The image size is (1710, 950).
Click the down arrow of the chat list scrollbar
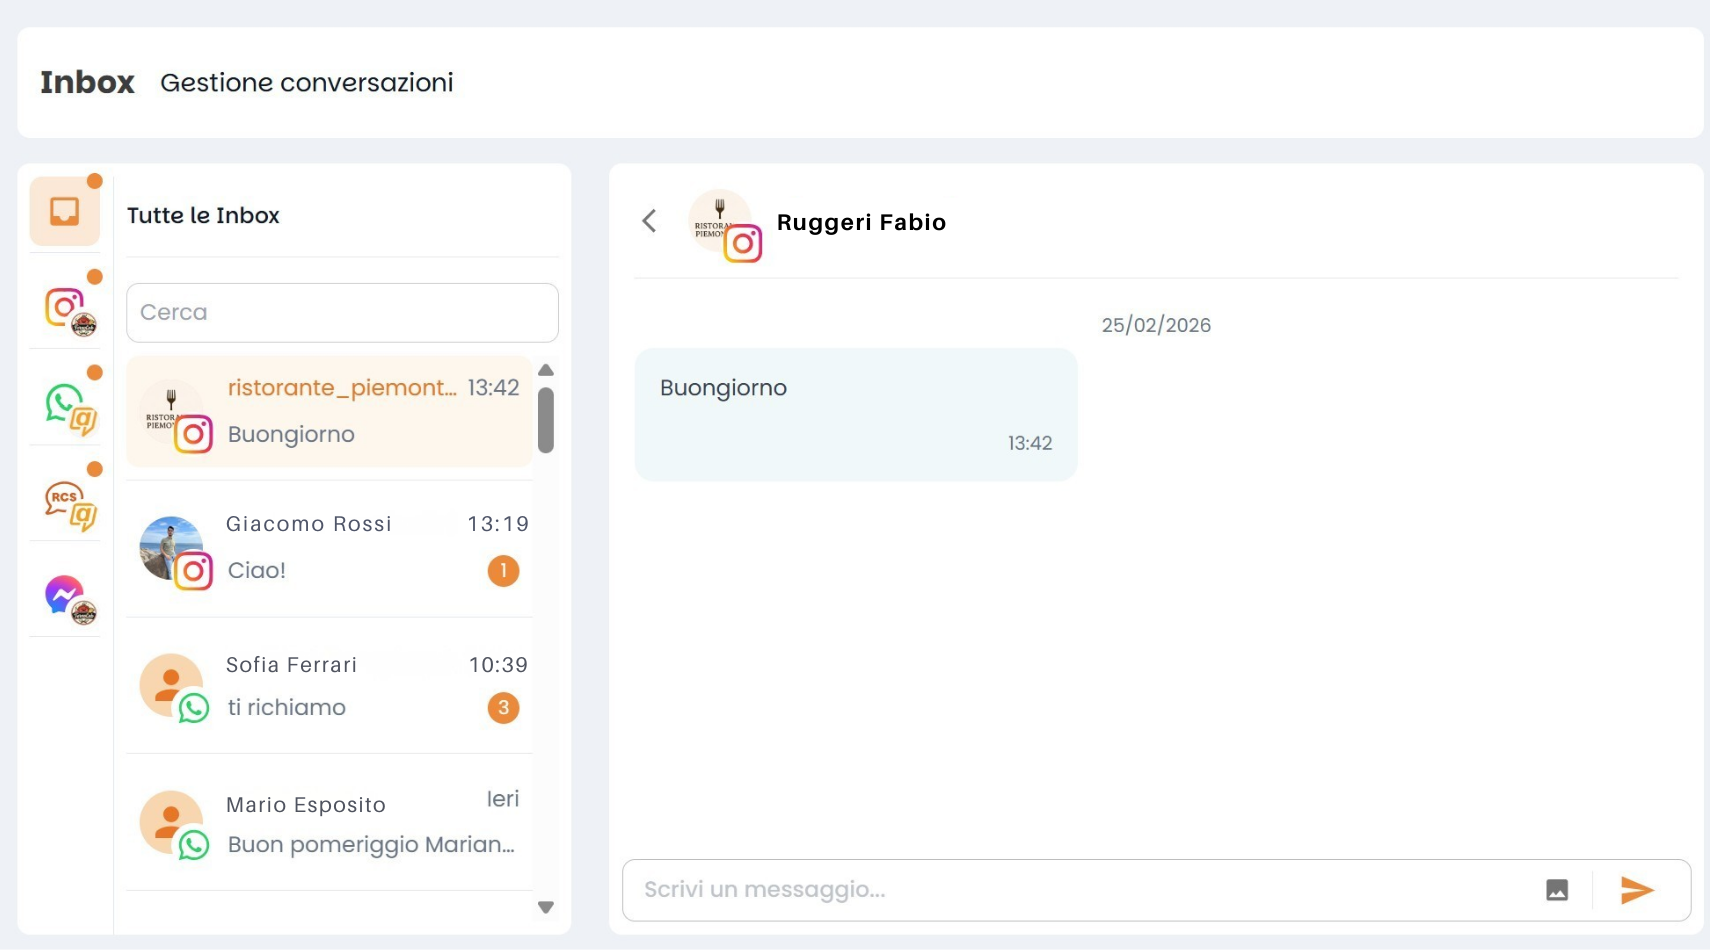[x=546, y=908]
